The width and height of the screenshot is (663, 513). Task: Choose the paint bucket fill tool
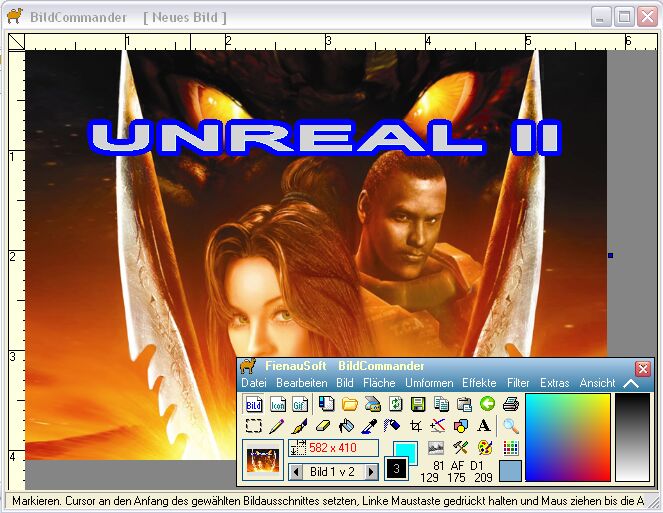tap(346, 426)
